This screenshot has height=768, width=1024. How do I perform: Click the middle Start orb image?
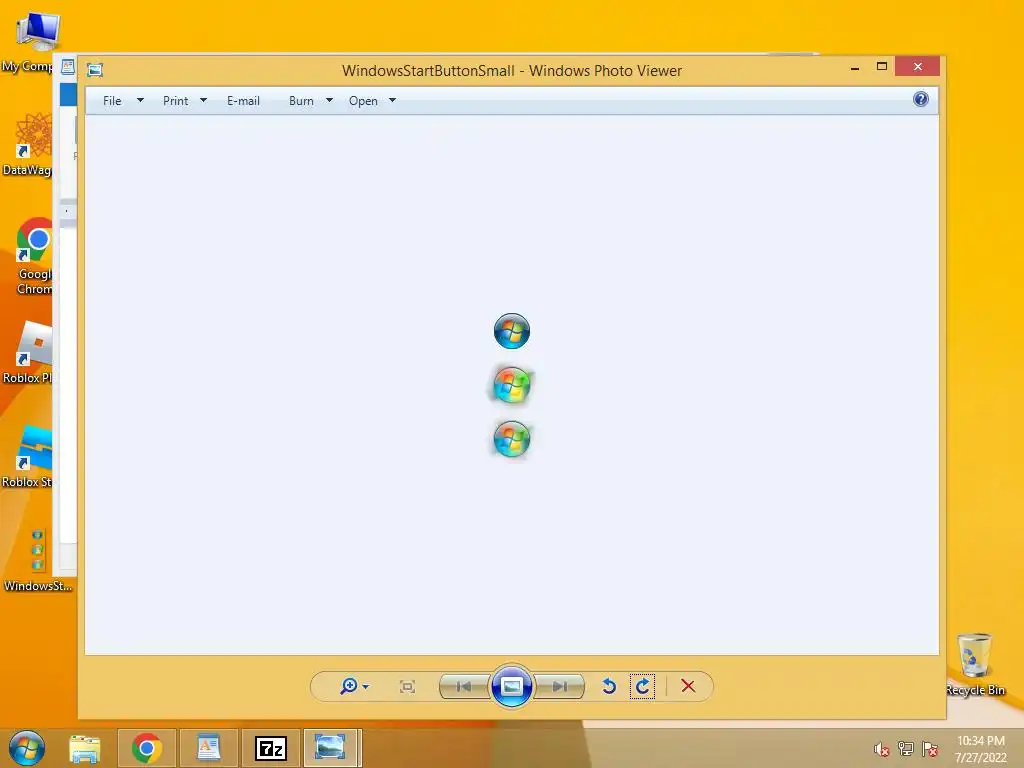click(511, 385)
